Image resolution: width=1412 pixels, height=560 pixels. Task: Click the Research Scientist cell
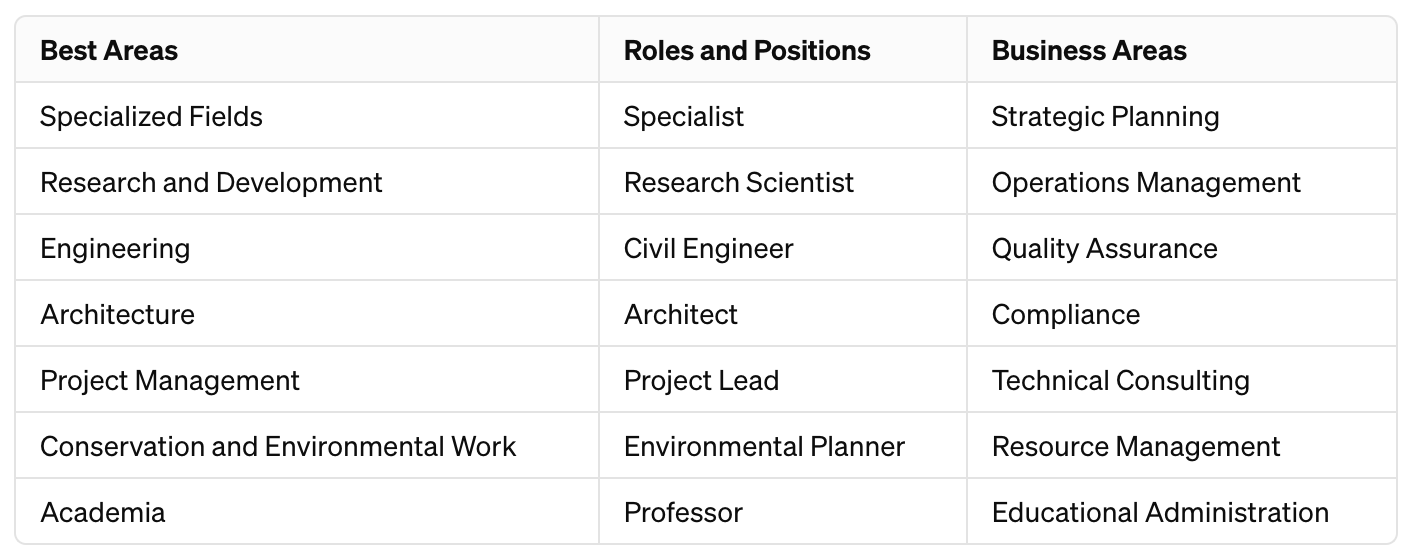pos(739,183)
